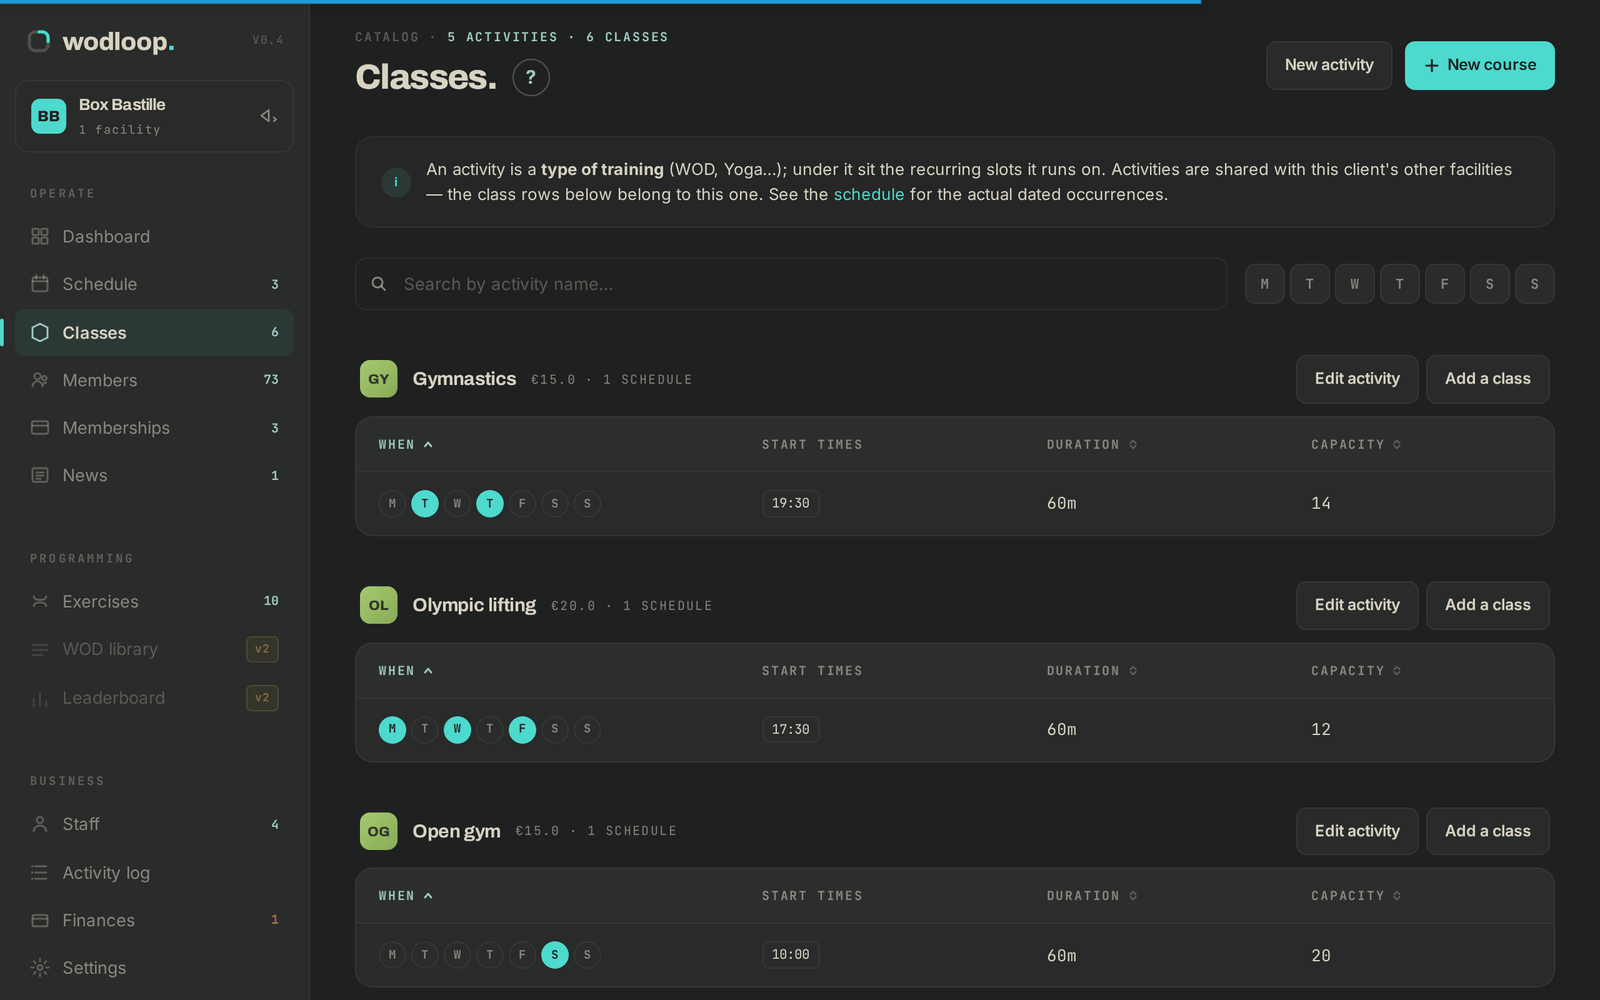Click the Schedule calendar icon
The height and width of the screenshot is (1000, 1600).
(40, 284)
